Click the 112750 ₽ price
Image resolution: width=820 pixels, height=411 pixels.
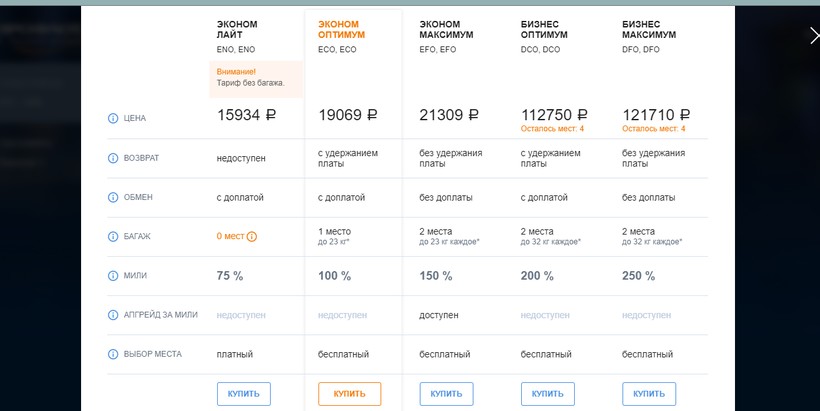[554, 115]
